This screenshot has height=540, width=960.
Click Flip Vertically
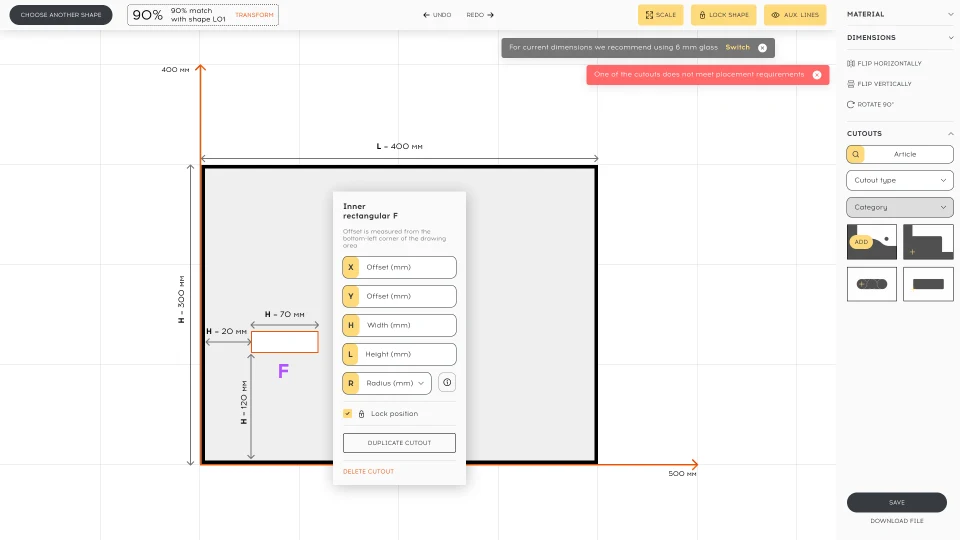point(879,84)
